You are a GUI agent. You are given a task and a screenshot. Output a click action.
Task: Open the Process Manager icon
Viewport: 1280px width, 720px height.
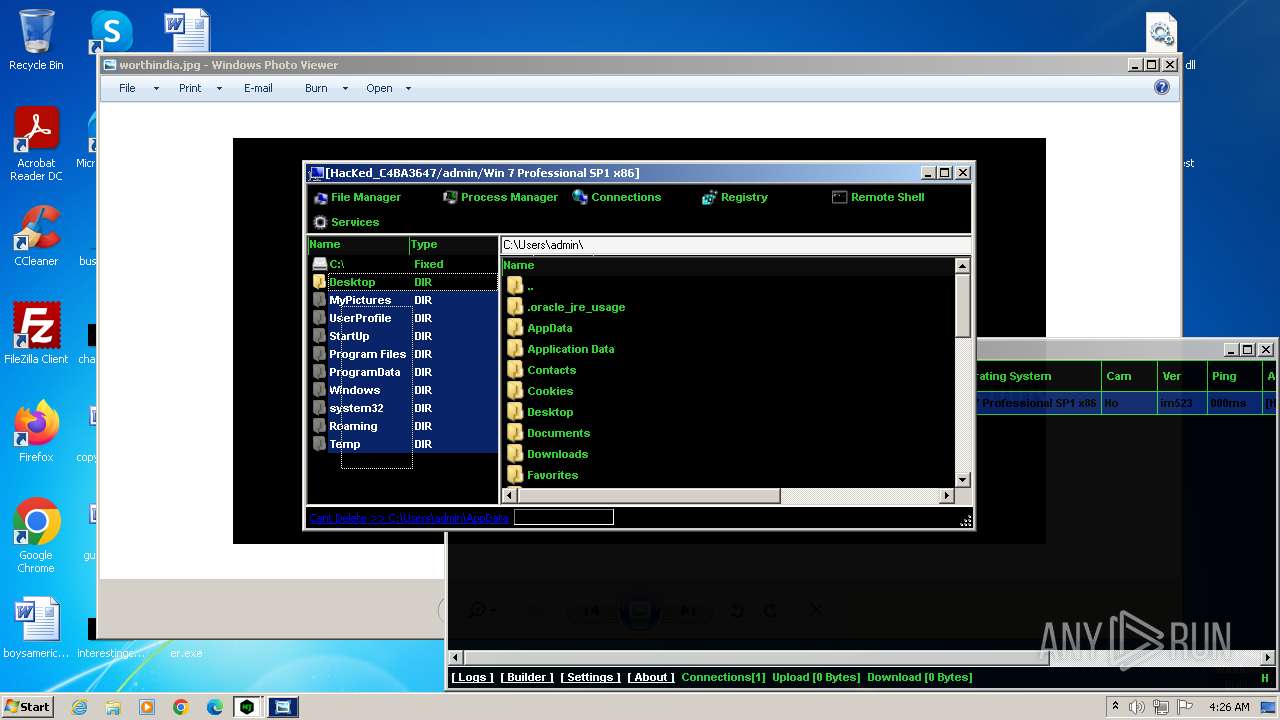(x=450, y=198)
